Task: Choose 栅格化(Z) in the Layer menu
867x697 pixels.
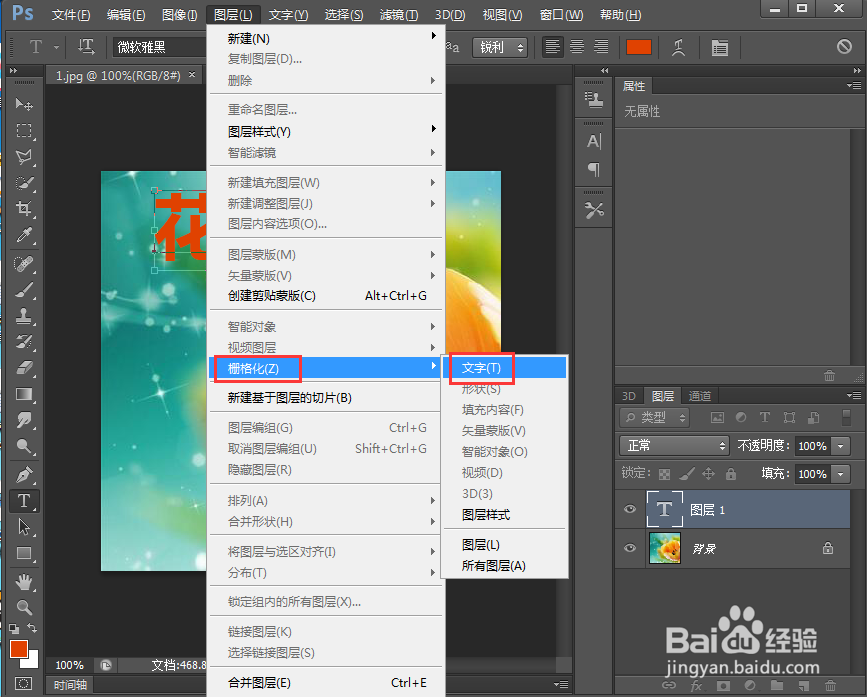Action: pos(326,368)
